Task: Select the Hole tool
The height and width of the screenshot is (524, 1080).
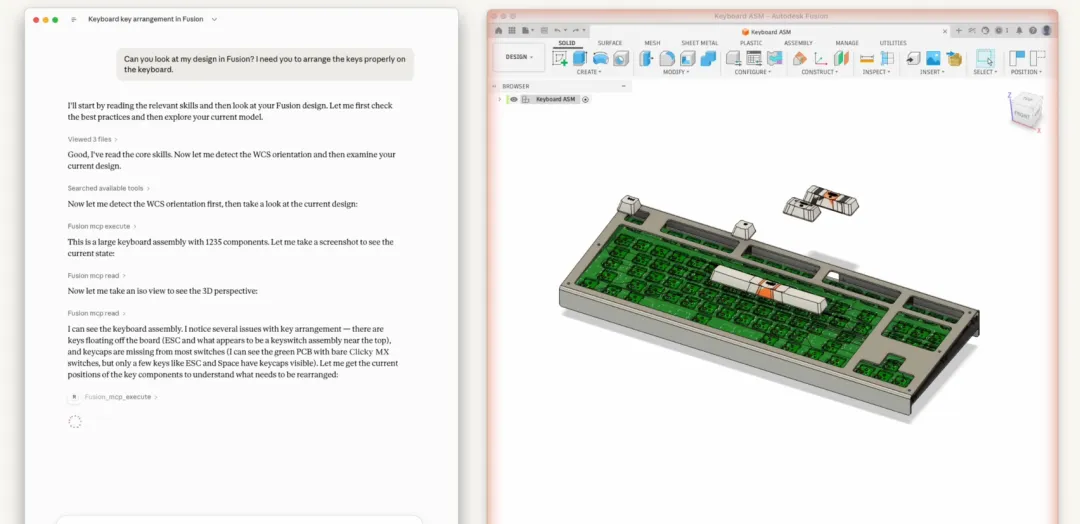Action: click(x=621, y=59)
